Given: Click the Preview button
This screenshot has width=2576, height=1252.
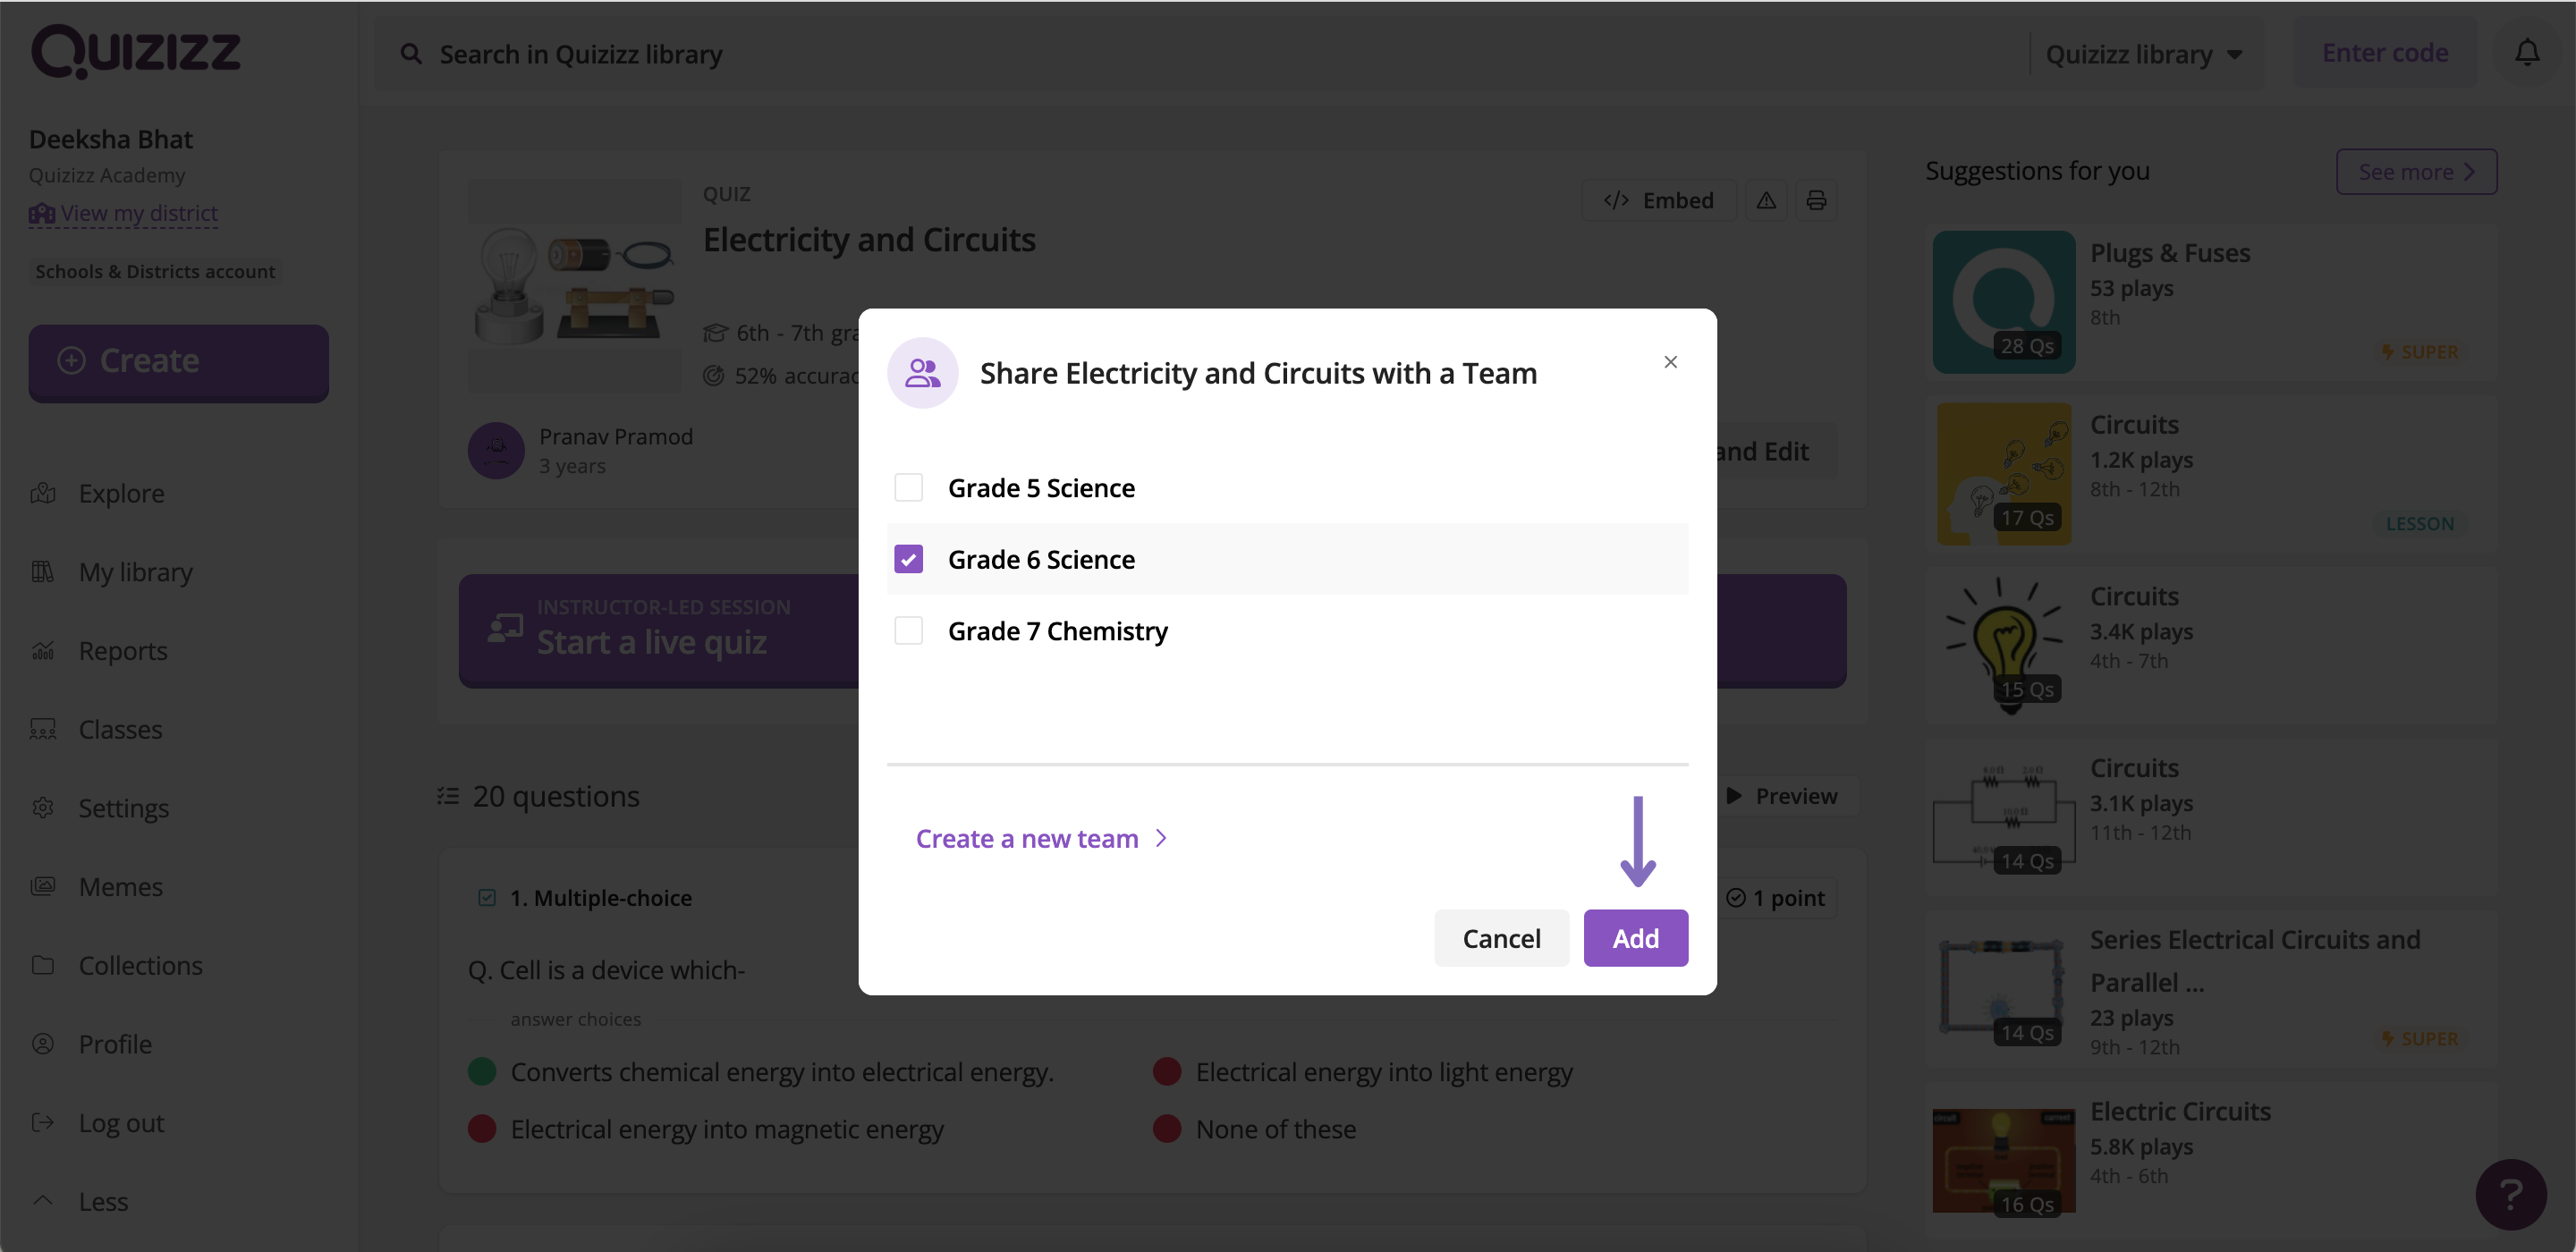Looking at the screenshot, I should [1783, 796].
